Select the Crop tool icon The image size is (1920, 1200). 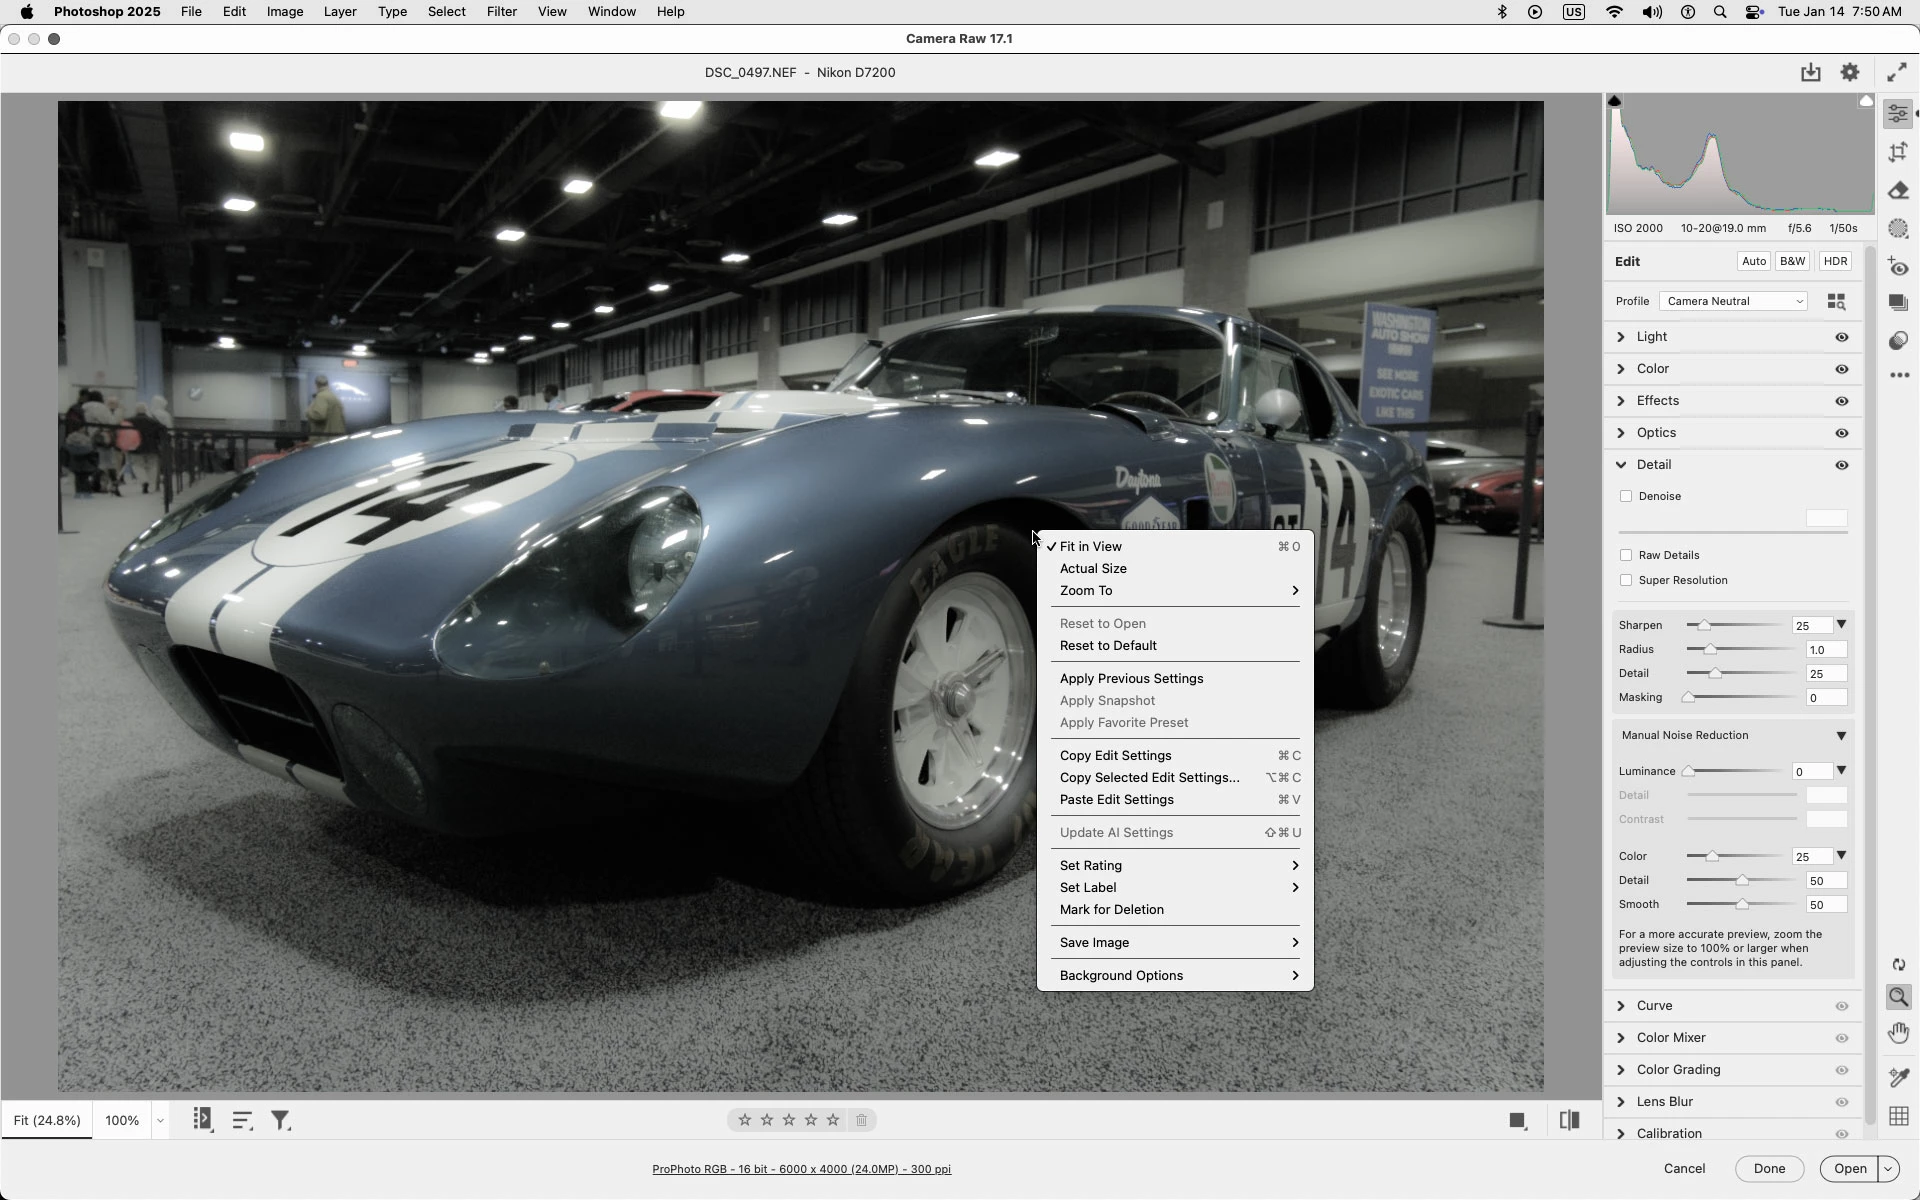(1898, 152)
